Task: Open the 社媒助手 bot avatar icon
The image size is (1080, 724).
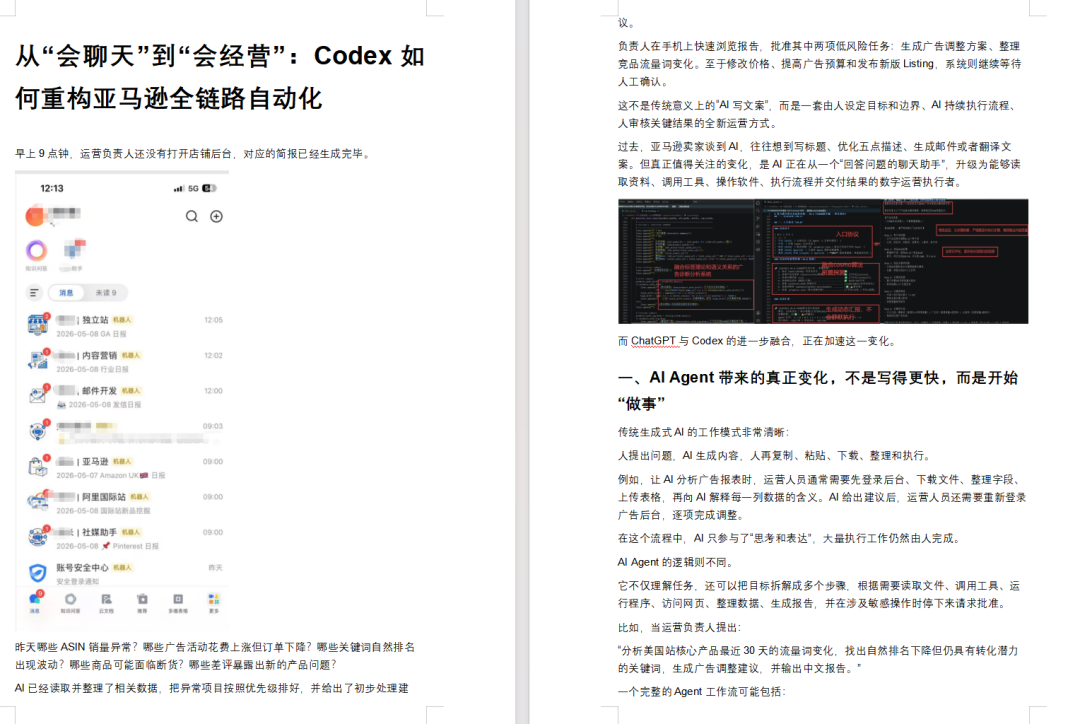Action: tap(38, 536)
